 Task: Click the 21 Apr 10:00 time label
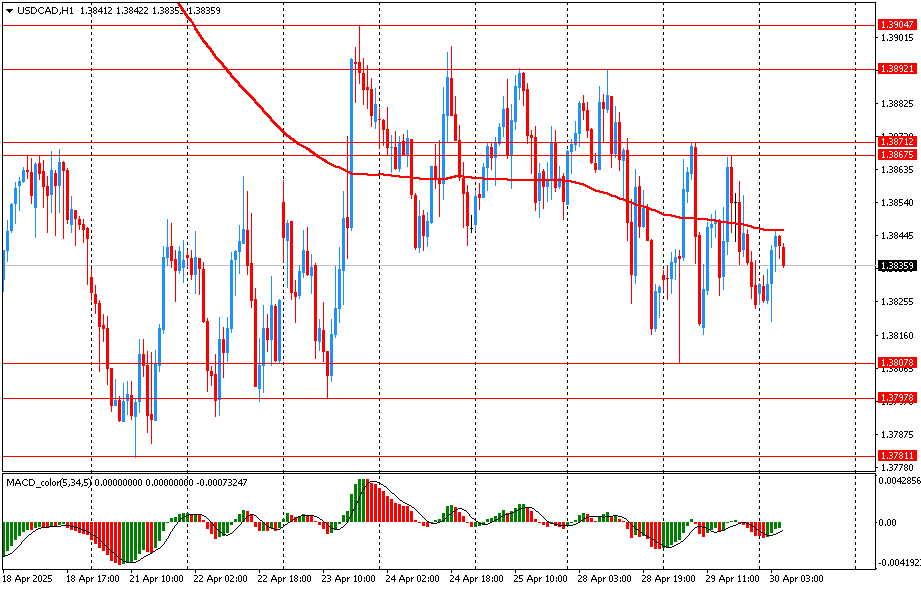click(x=158, y=578)
